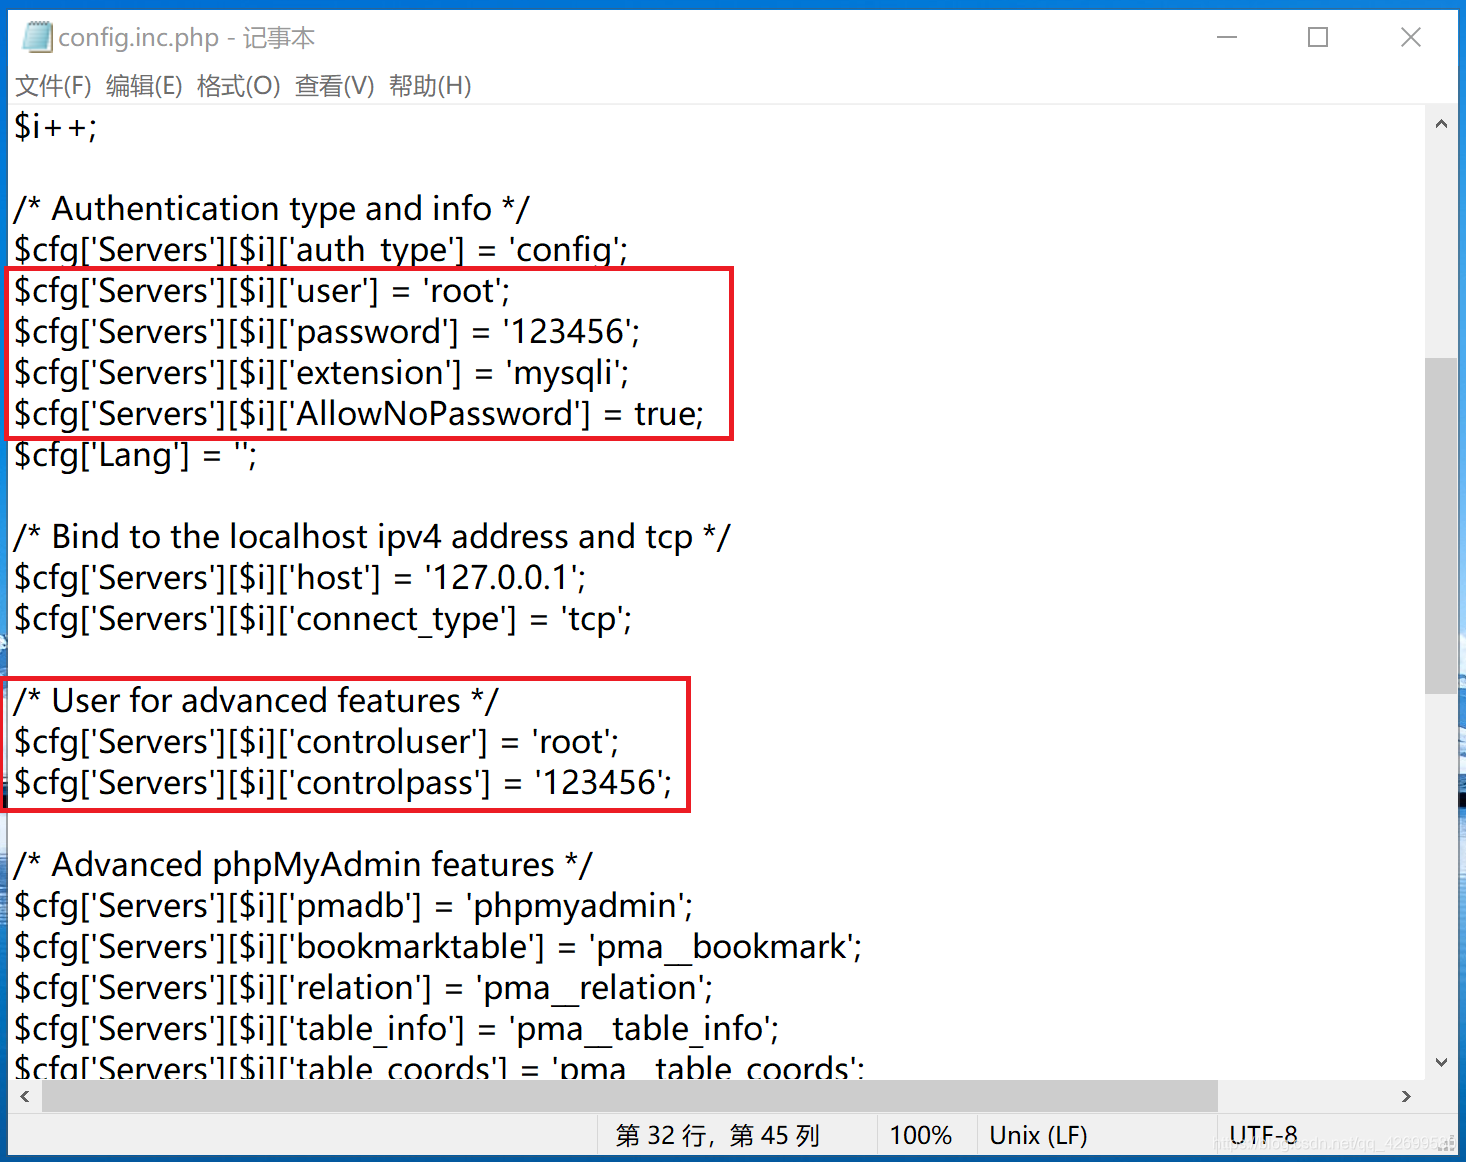Click the horizontal scrollbar right arrow

pyautogui.click(x=1406, y=1096)
